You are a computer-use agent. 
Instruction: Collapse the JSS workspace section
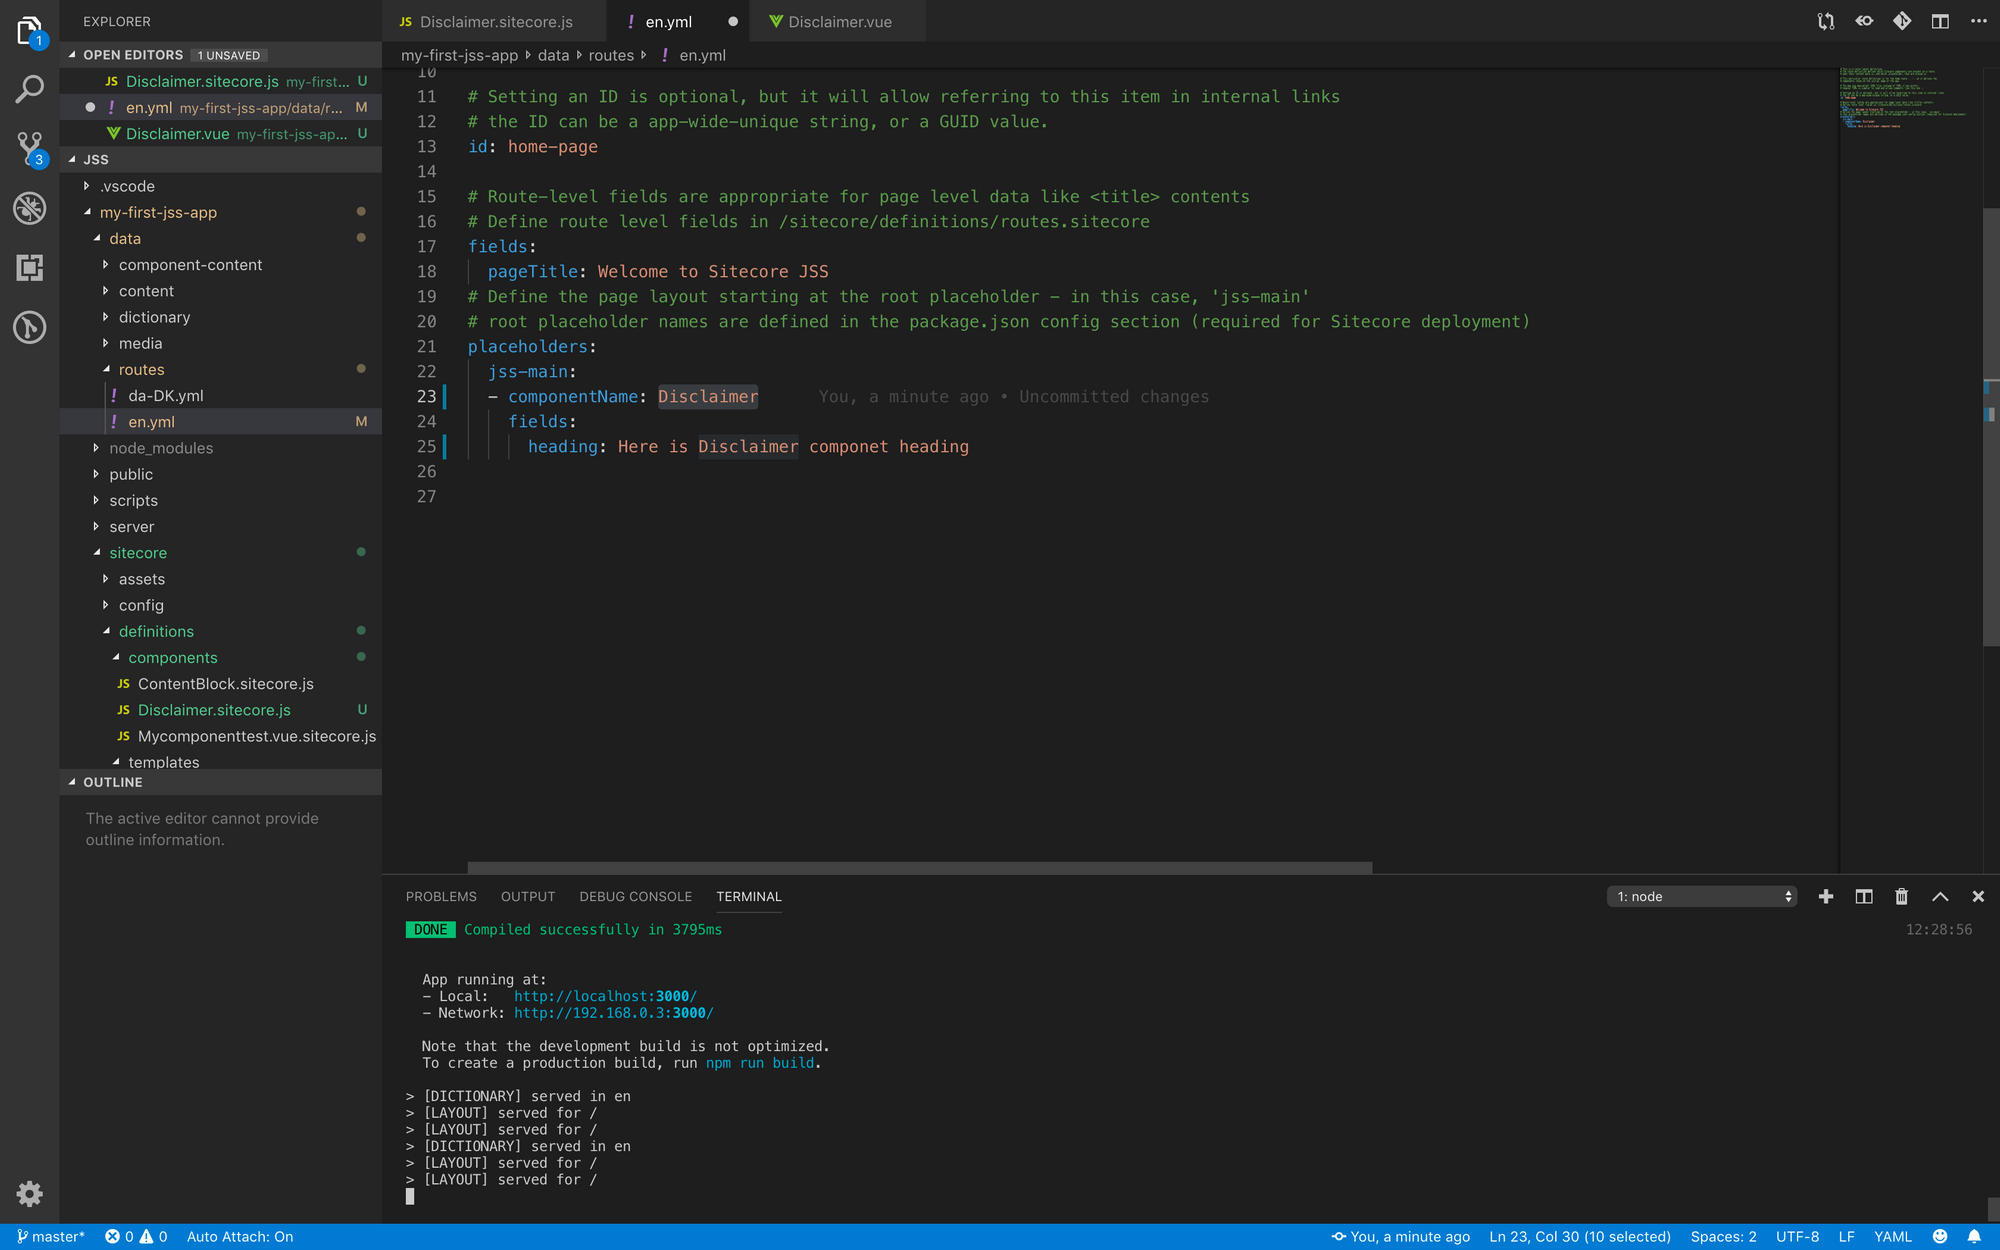(x=220, y=159)
